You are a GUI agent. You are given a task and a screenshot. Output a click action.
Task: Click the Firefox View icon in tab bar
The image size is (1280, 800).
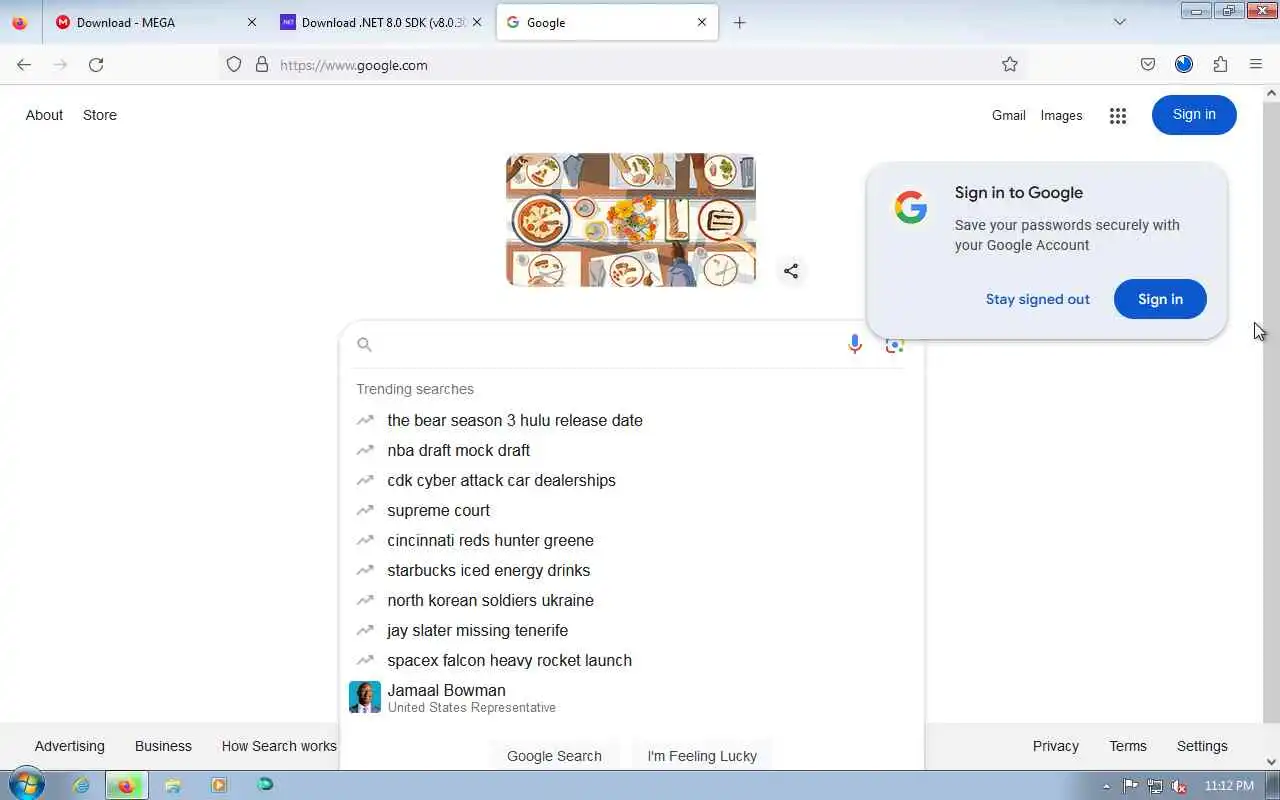point(20,22)
